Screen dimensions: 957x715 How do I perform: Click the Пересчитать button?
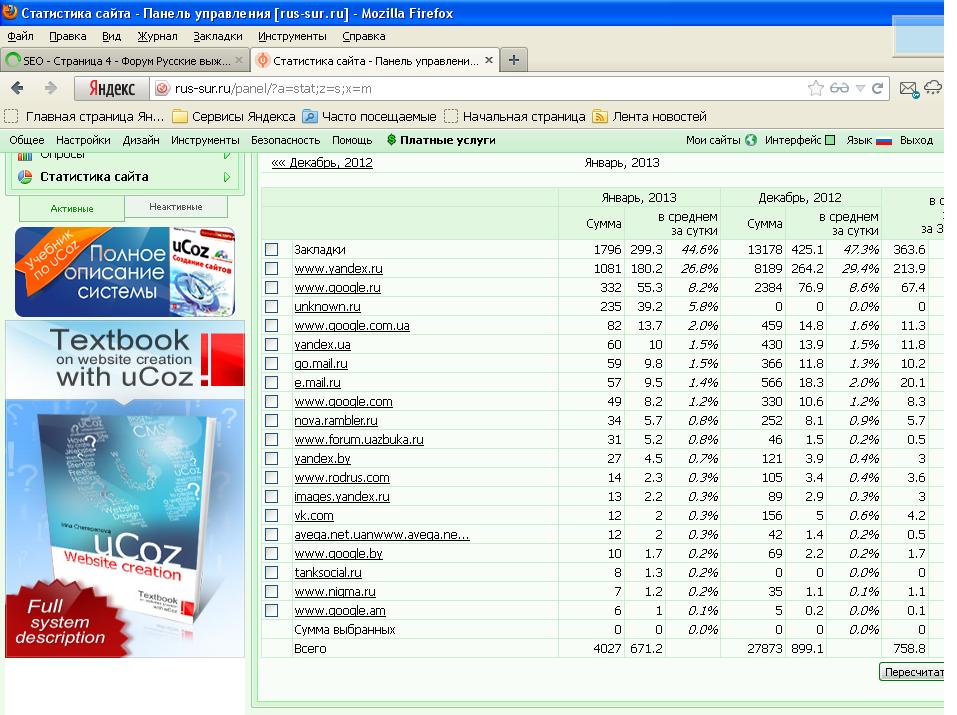point(912,672)
